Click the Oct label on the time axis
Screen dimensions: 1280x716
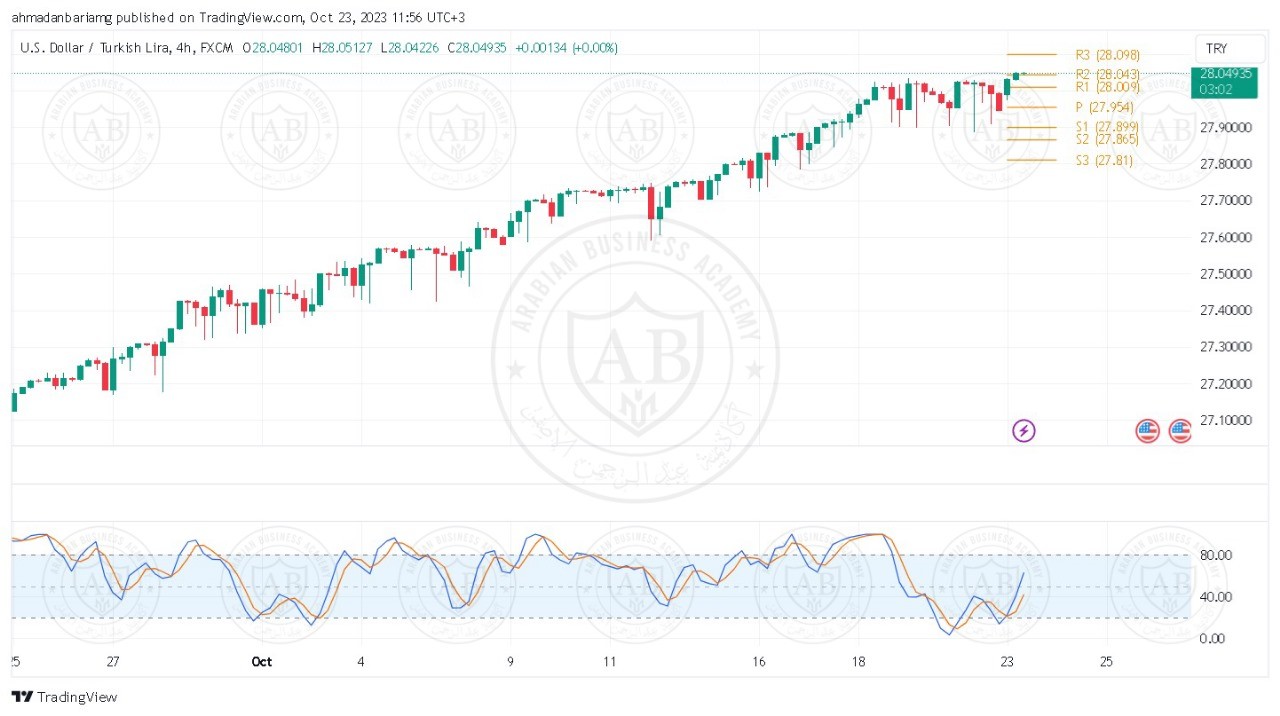click(x=262, y=661)
